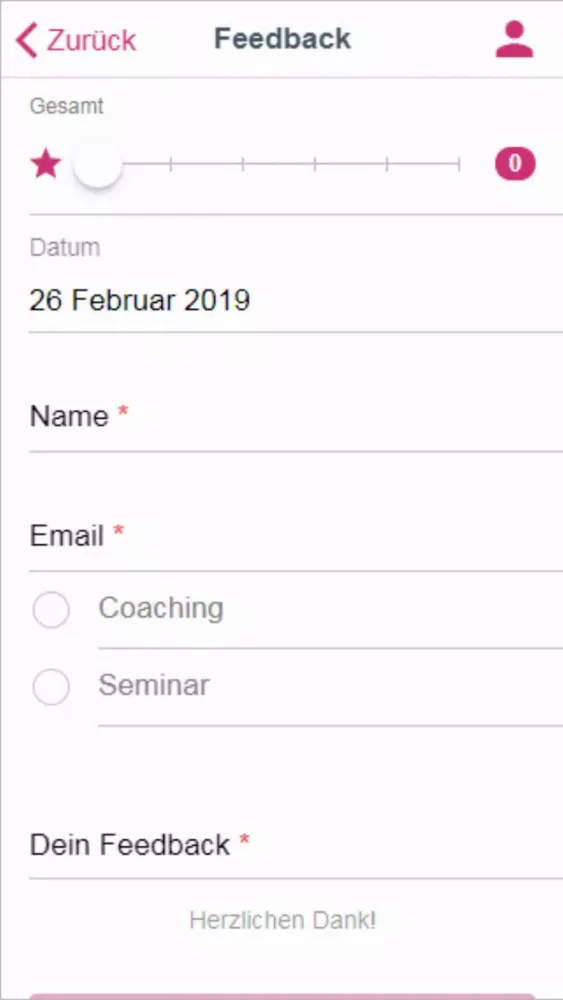Open the Datum date picker field

click(296, 300)
